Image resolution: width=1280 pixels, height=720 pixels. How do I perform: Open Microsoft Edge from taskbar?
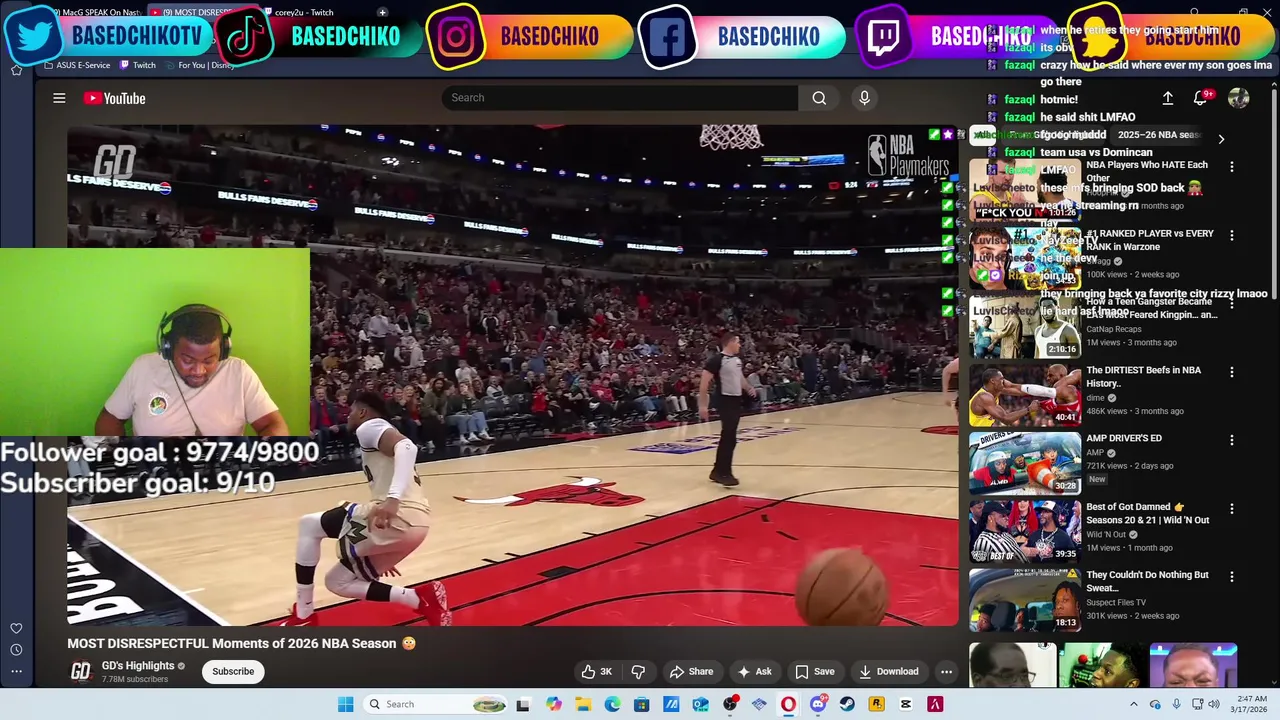[612, 704]
